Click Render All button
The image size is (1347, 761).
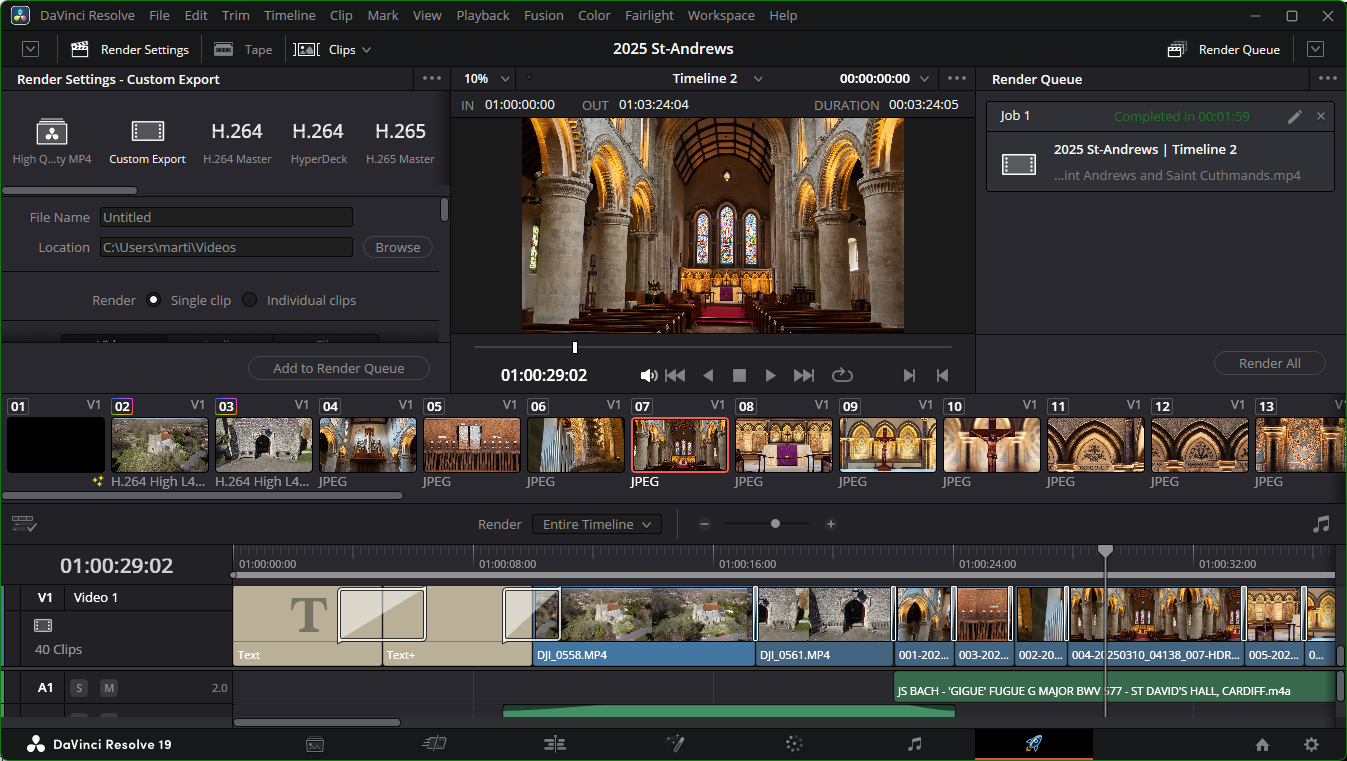(1269, 363)
